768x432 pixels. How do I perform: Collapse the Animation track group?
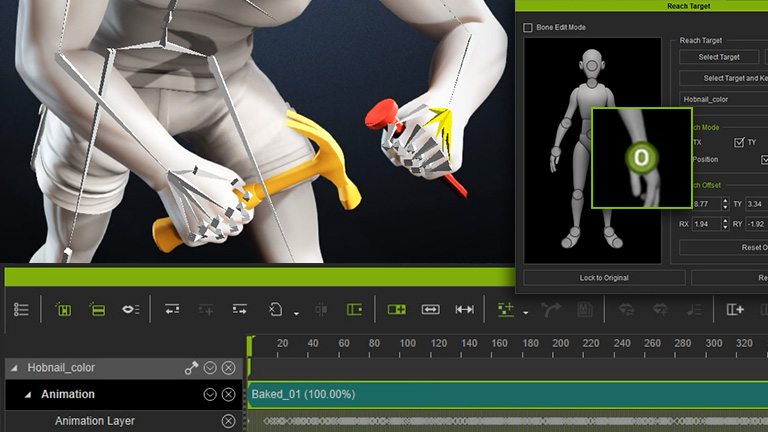[x=28, y=394]
